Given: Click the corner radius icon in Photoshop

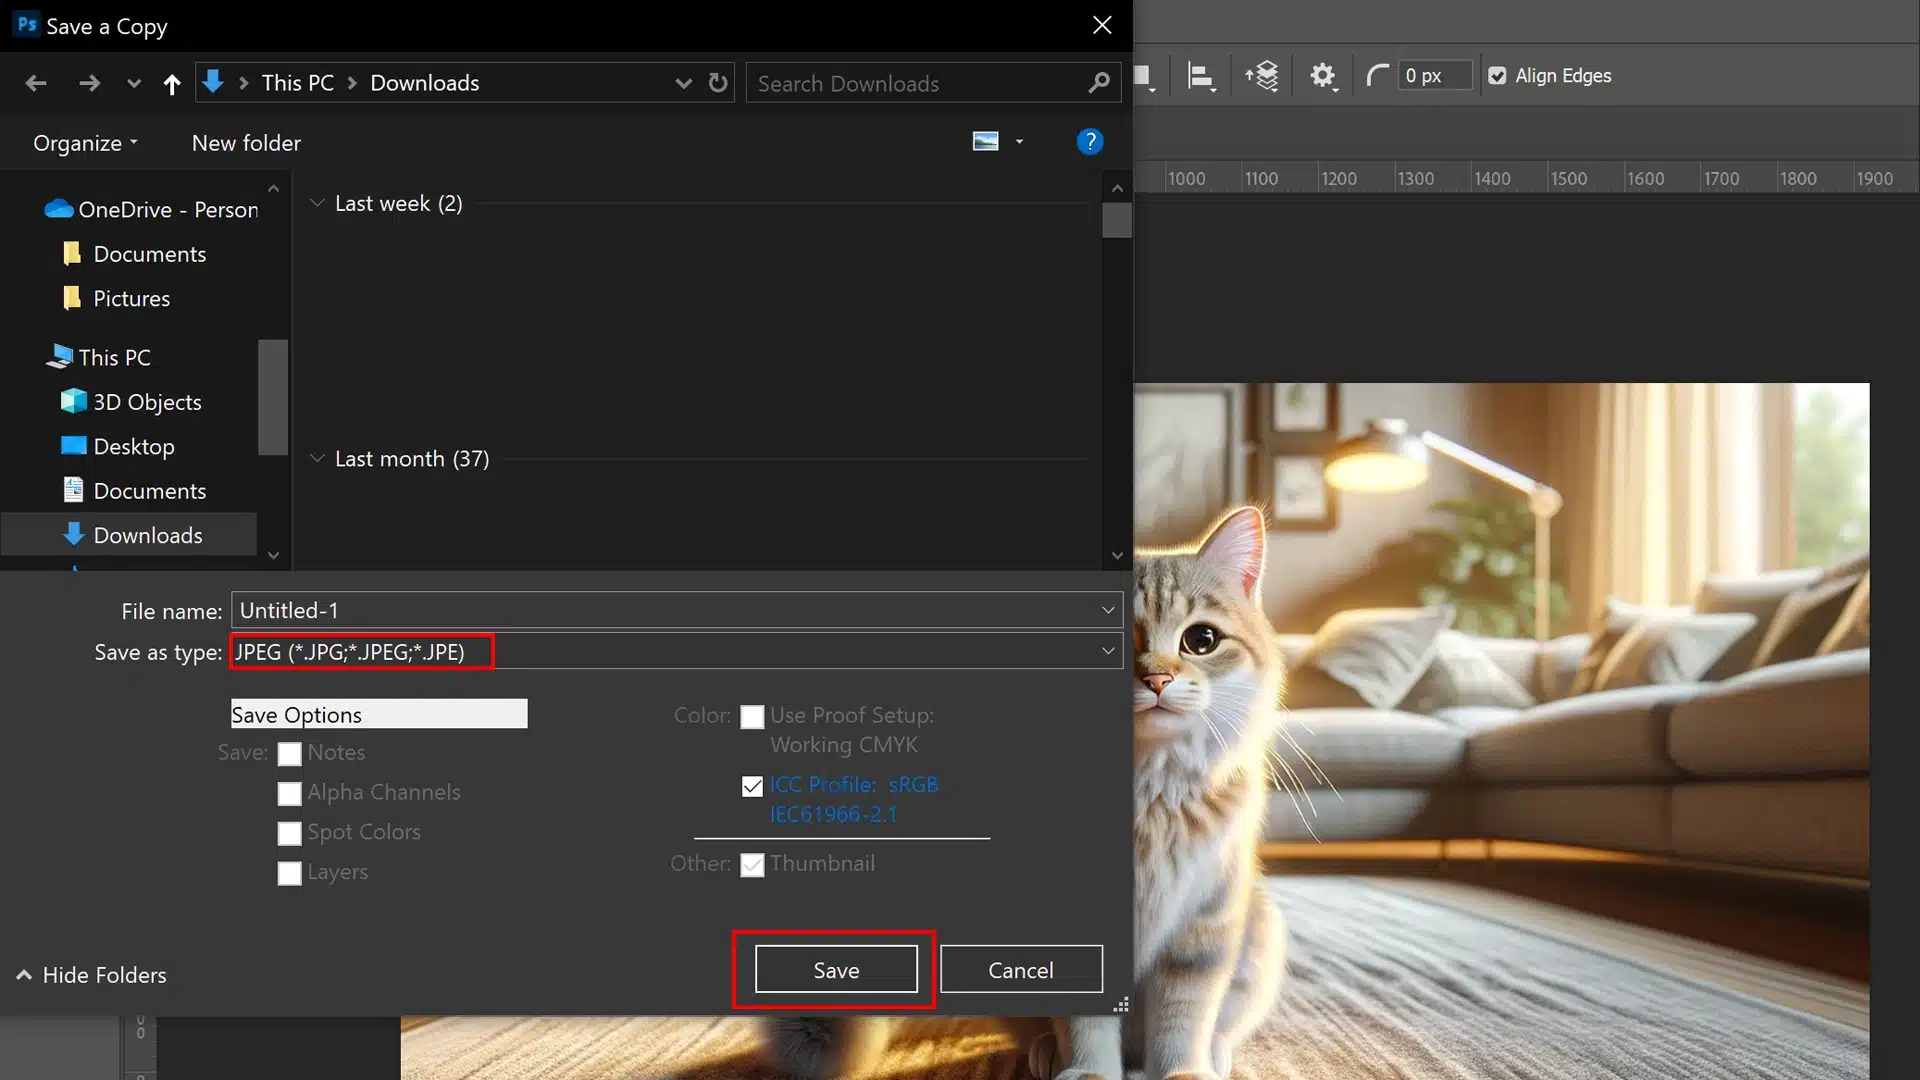Looking at the screenshot, I should (x=1377, y=76).
